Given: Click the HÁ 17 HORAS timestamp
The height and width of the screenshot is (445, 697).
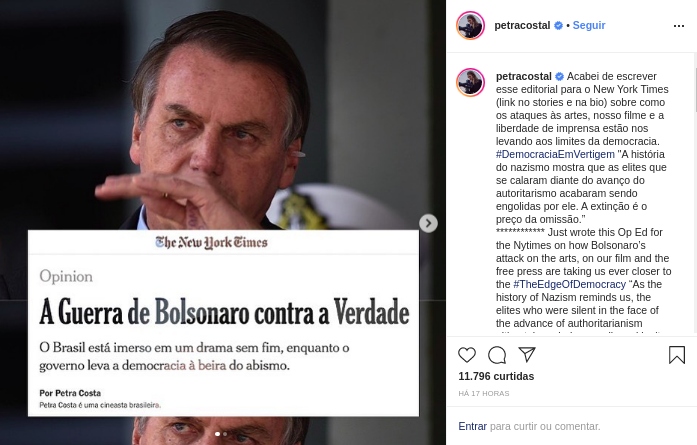Looking at the screenshot, I should [484, 393].
